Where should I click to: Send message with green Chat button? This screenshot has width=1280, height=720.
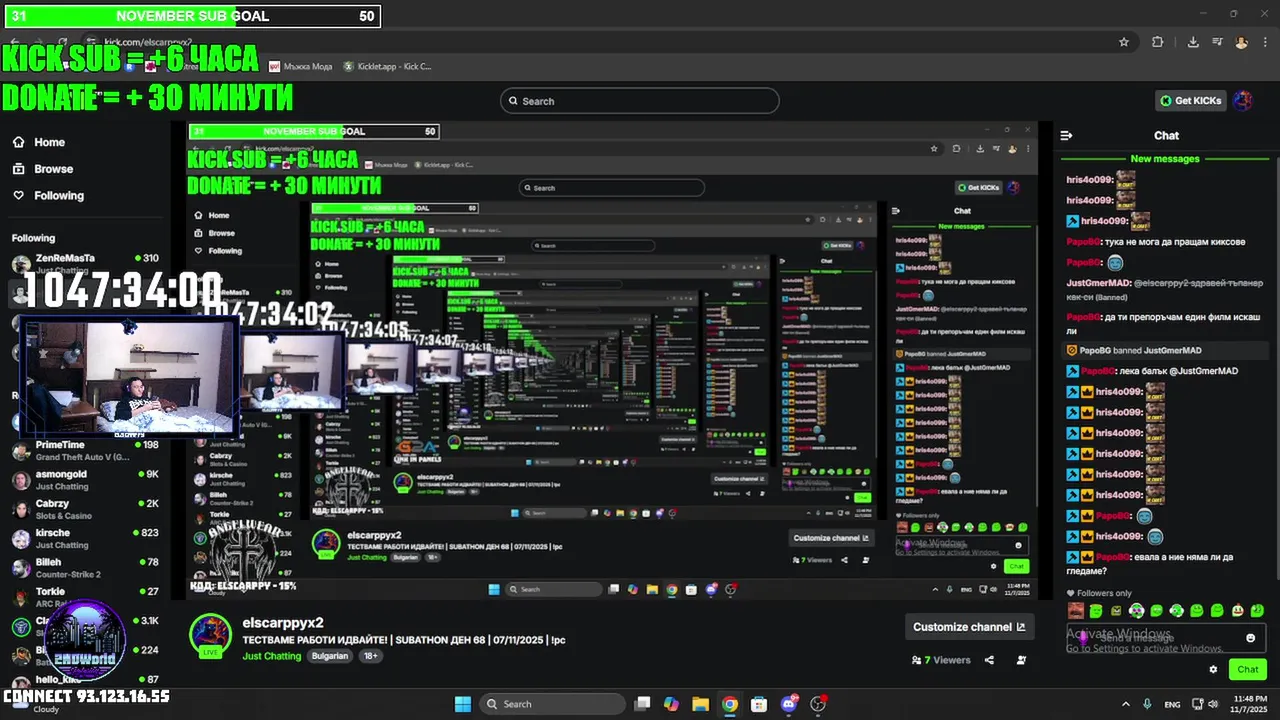point(1248,670)
